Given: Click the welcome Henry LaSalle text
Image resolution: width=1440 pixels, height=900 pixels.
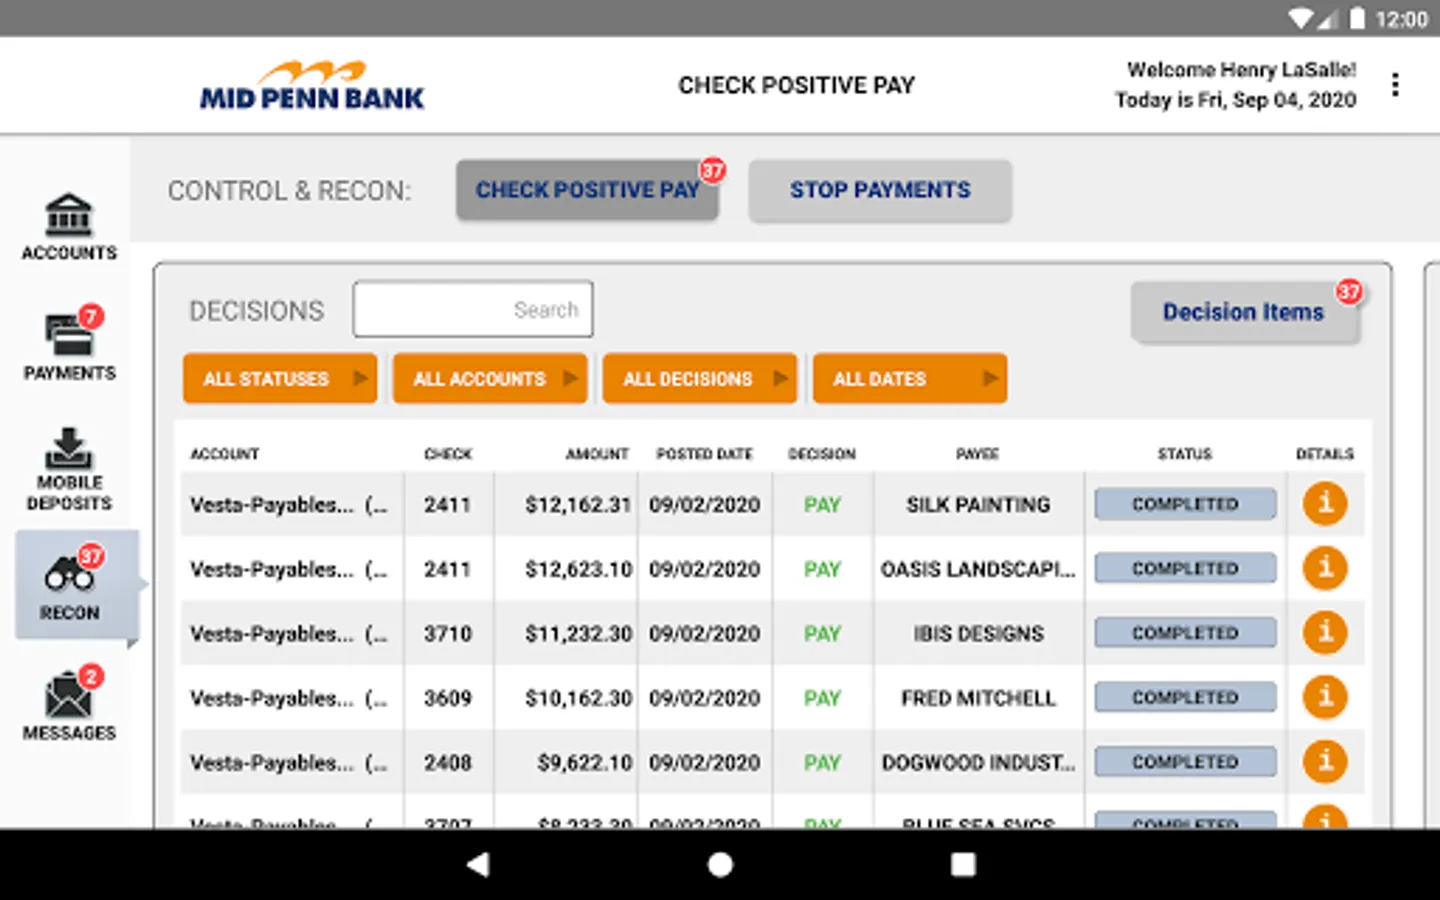Looking at the screenshot, I should (x=1241, y=70).
